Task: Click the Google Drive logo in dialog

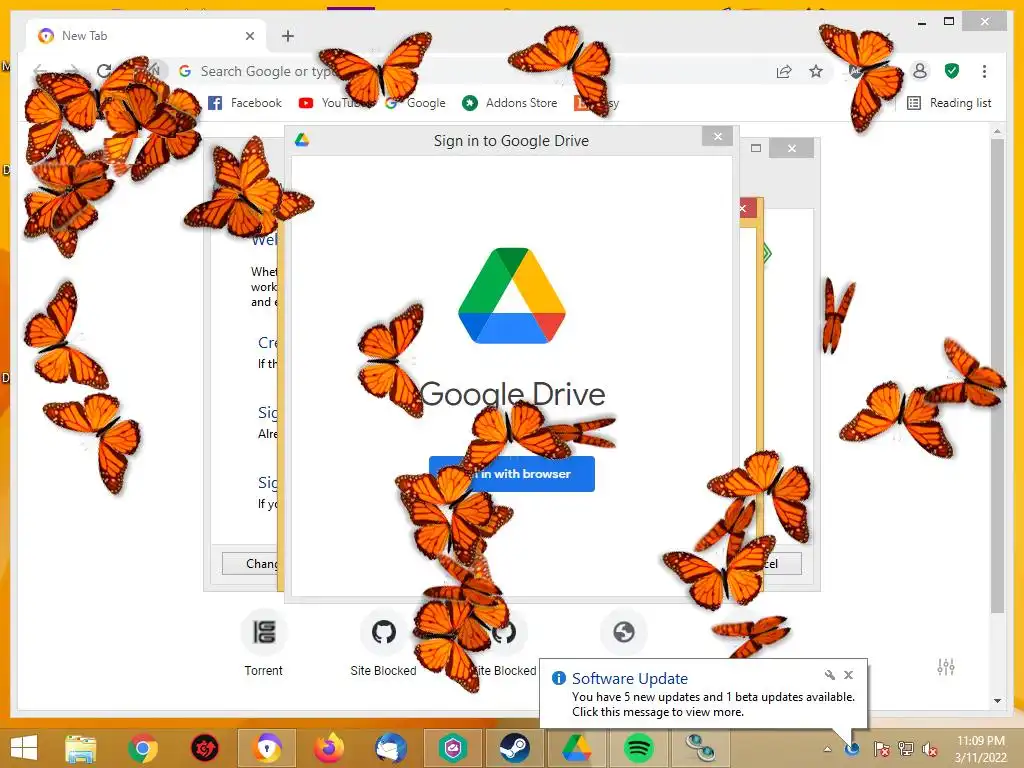Action: pyautogui.click(x=512, y=296)
